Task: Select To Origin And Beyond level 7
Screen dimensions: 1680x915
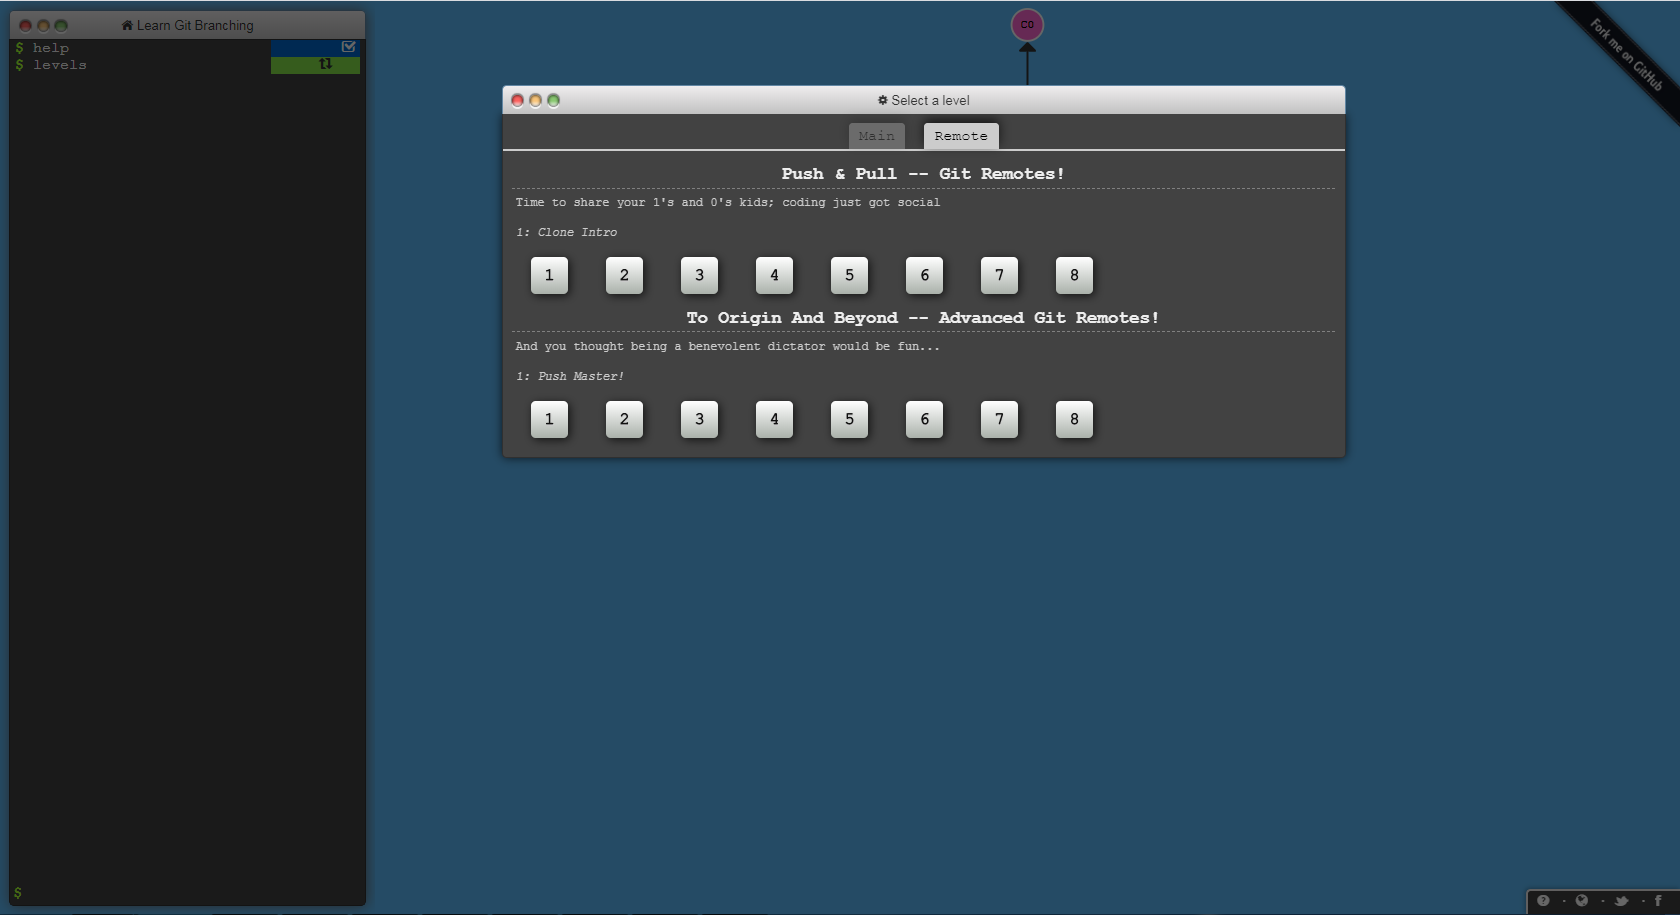Action: click(999, 419)
